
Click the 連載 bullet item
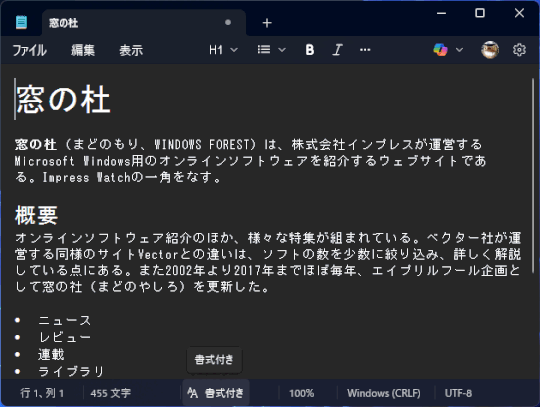(x=51, y=354)
